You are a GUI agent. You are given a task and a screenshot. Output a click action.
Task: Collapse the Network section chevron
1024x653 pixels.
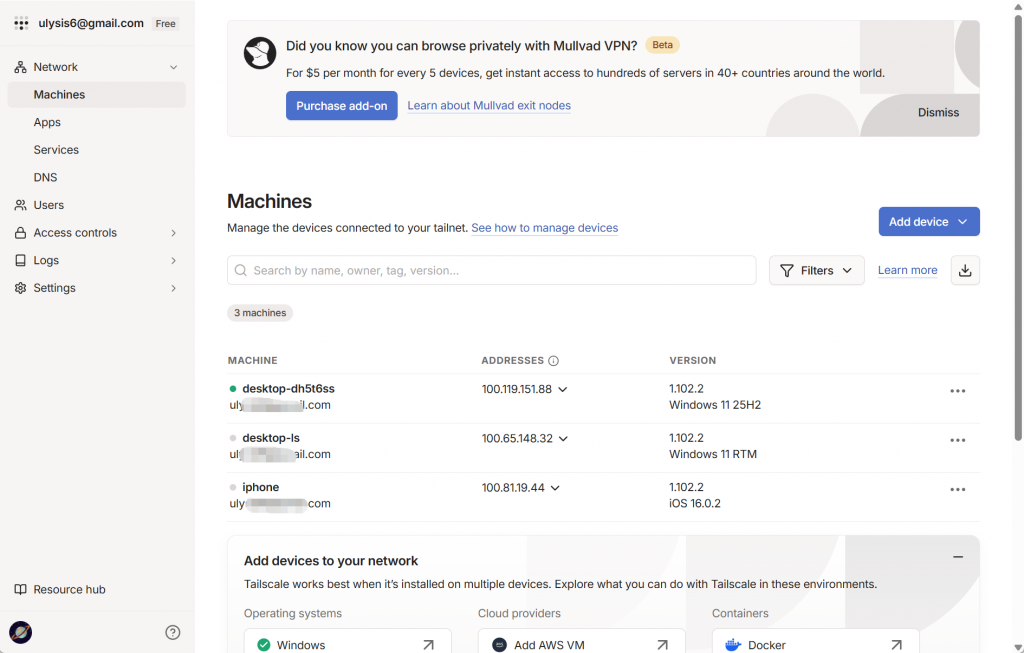174,67
